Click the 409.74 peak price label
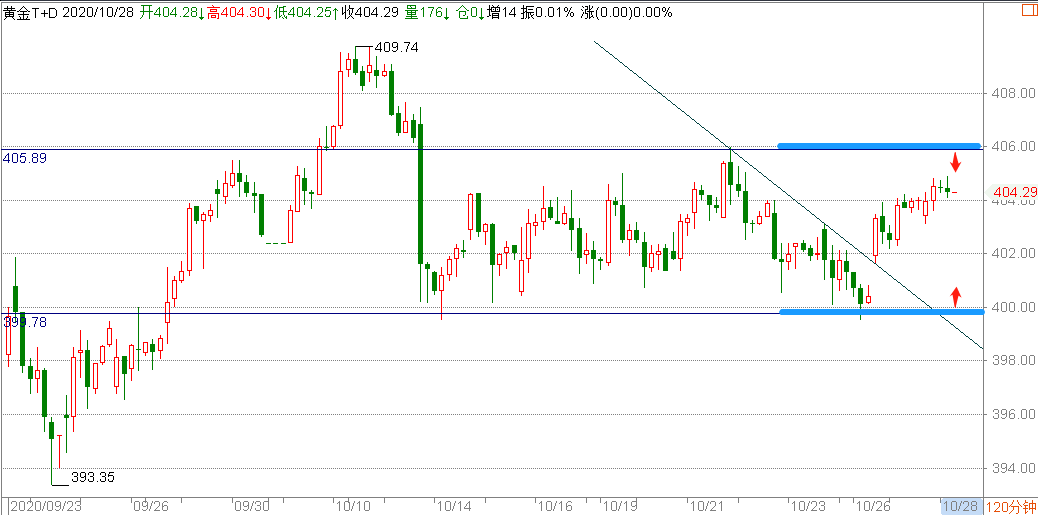The width and height of the screenshot is (1038, 515). (x=396, y=48)
